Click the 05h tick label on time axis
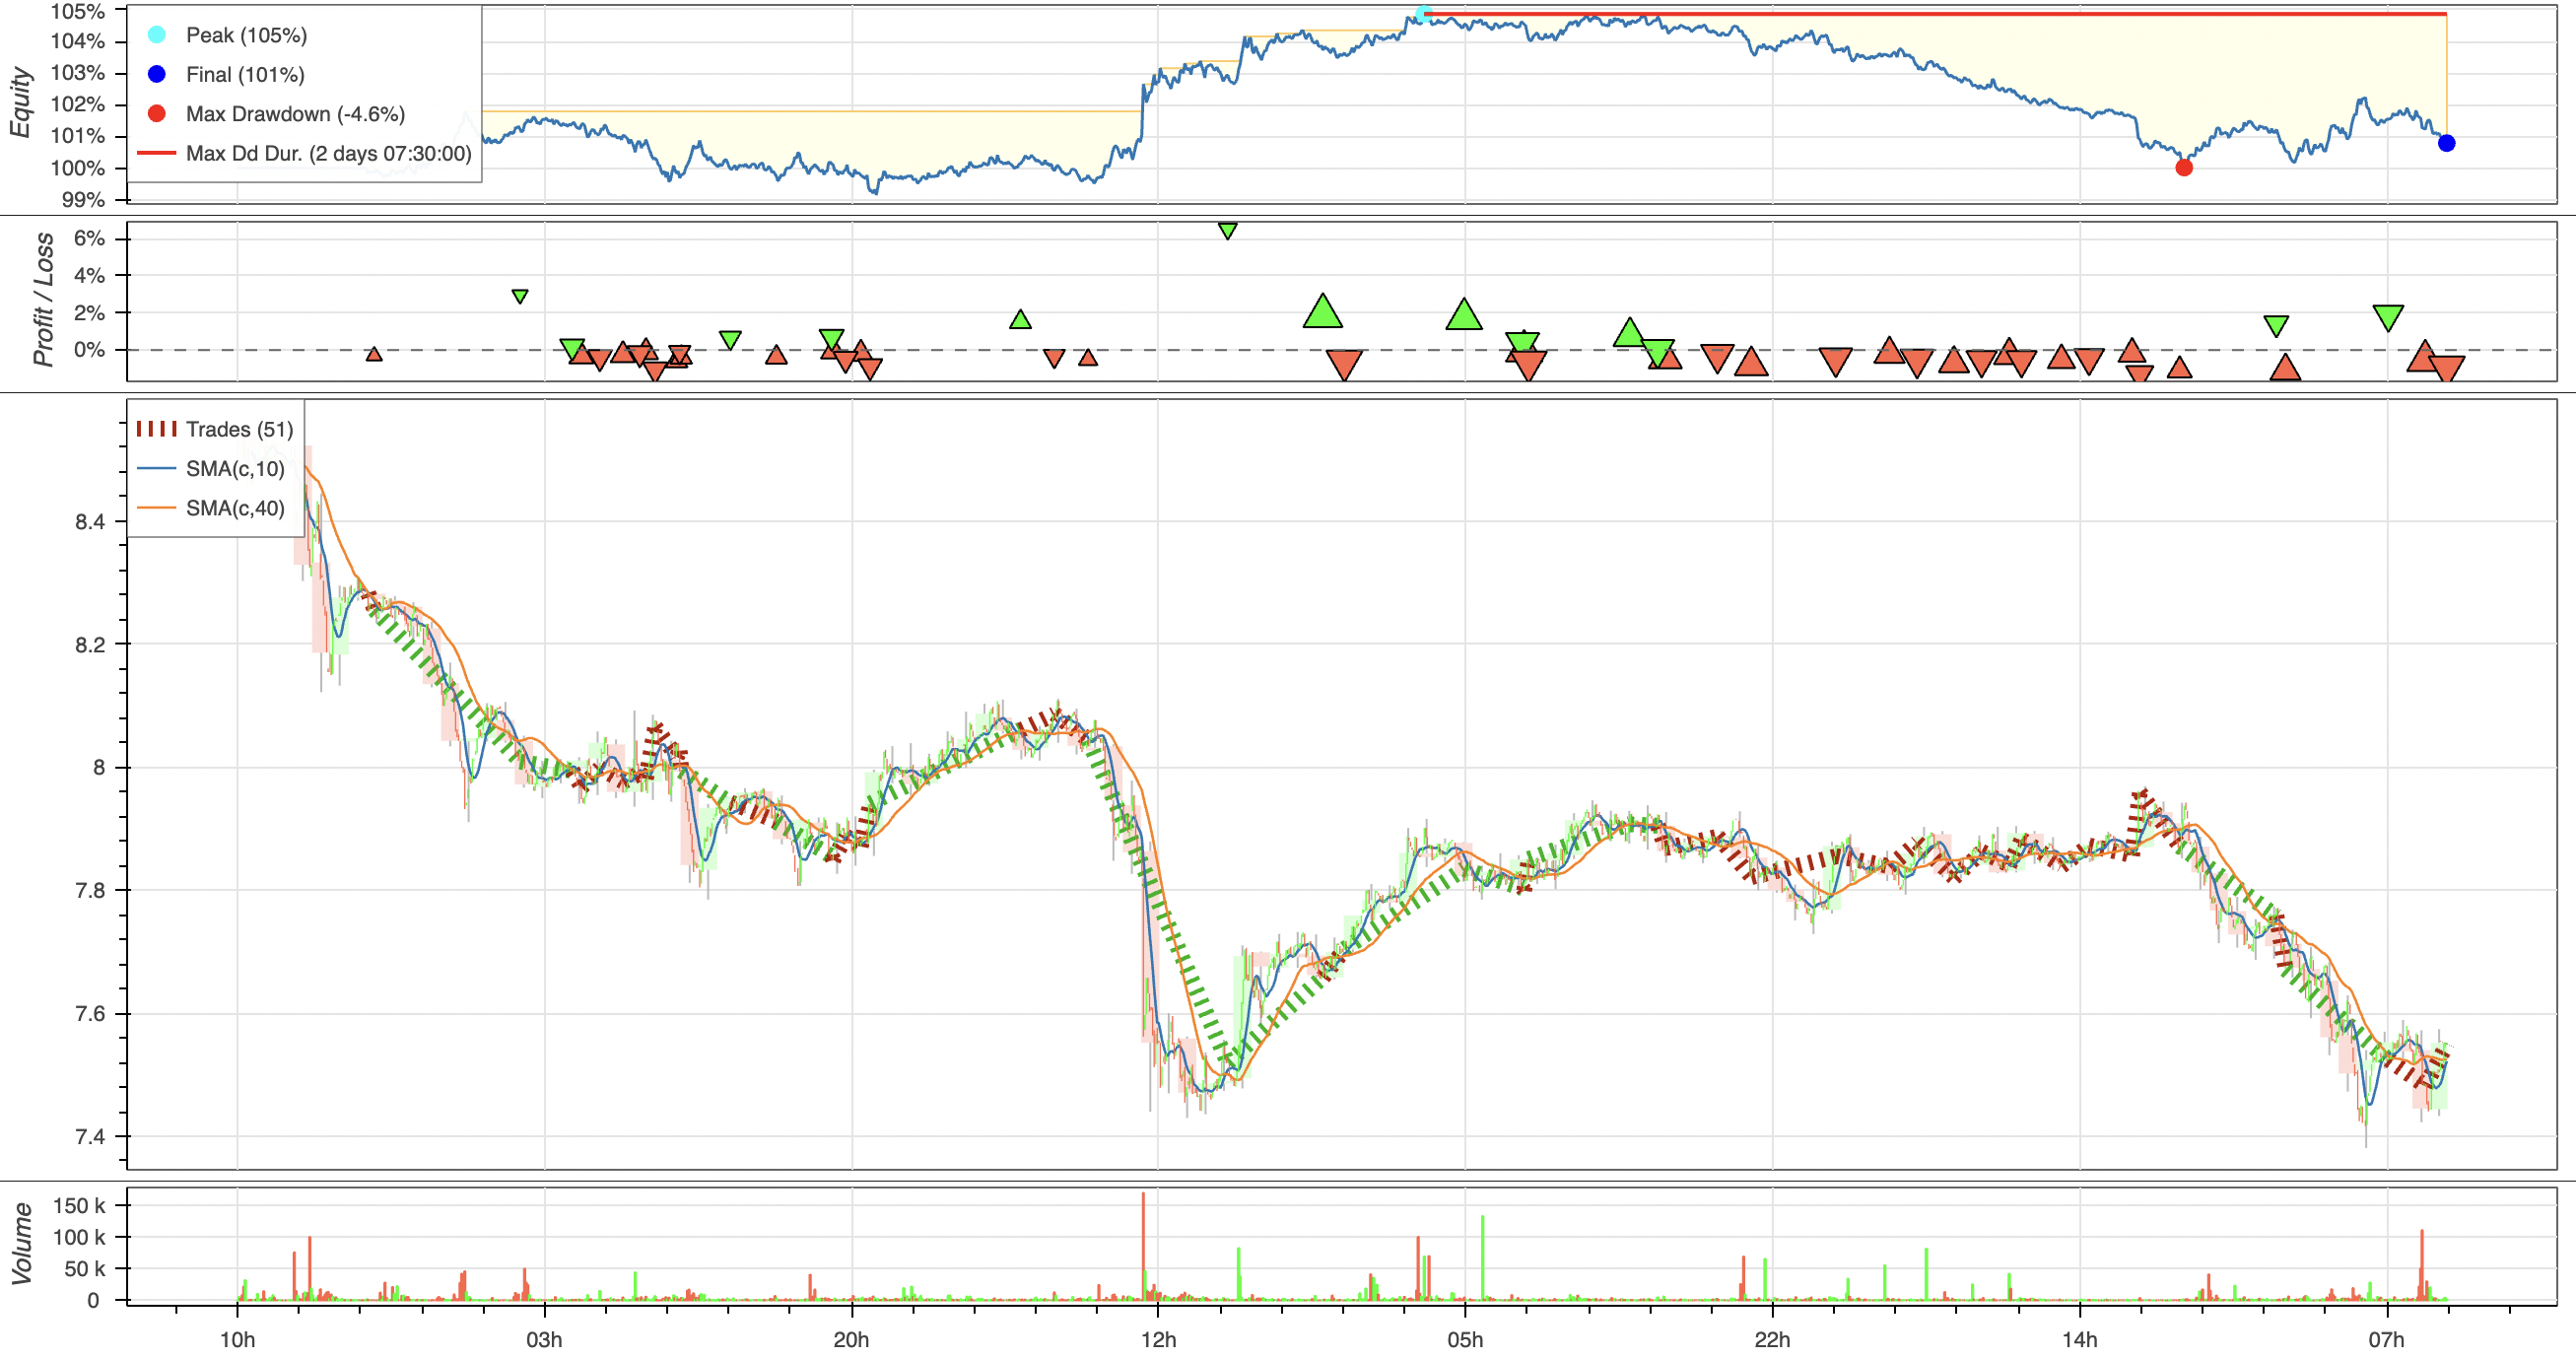The height and width of the screenshot is (1358, 2576). tap(1465, 1339)
